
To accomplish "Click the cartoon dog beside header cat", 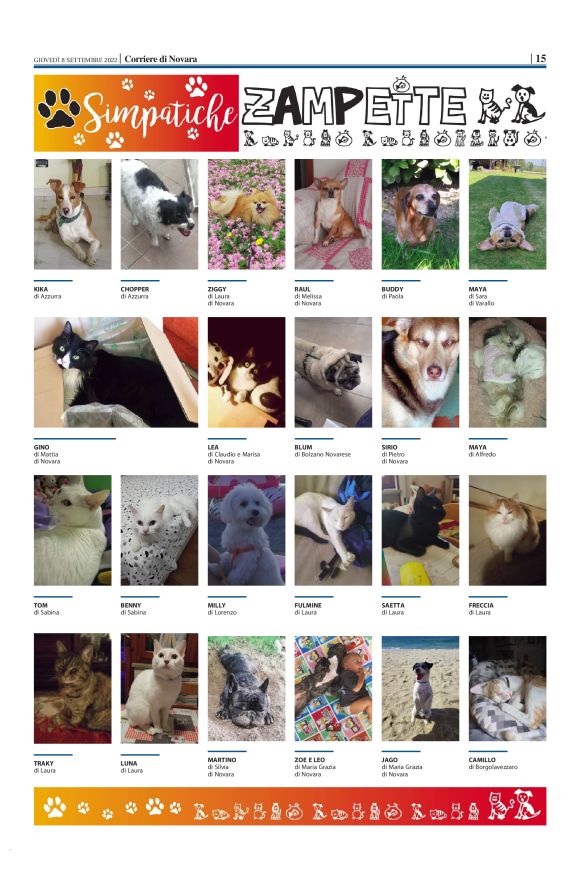I will pos(527,104).
